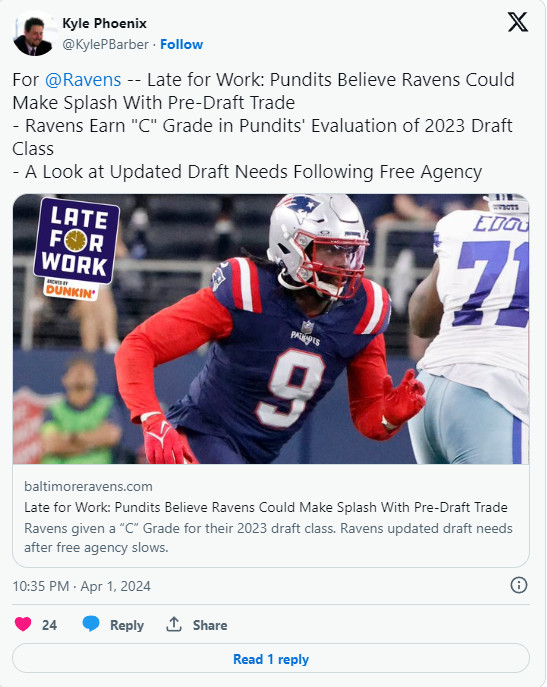This screenshot has height=687, width=547.
Task: Open the @KylePBarber handle
Action: [105, 44]
